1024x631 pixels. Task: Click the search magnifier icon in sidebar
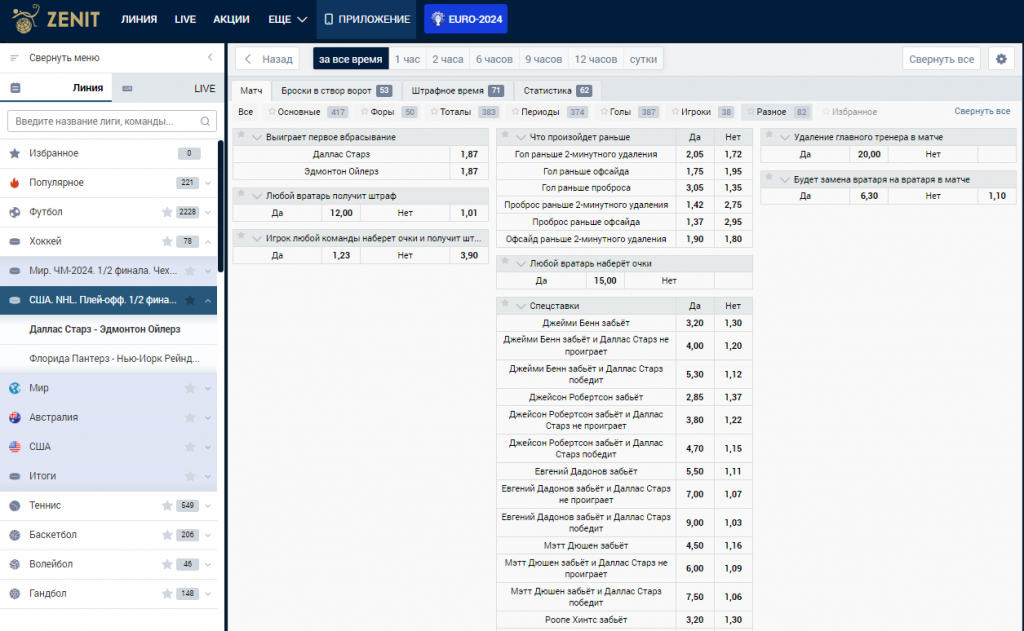205,121
